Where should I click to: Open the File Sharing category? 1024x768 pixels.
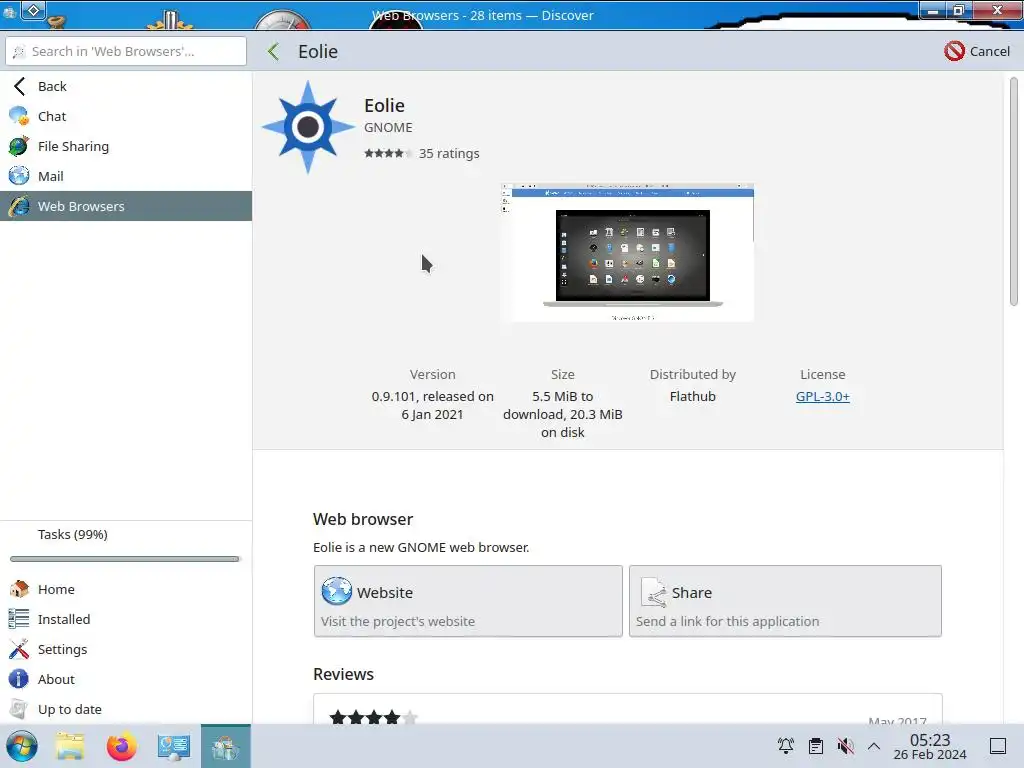pyautogui.click(x=126, y=146)
